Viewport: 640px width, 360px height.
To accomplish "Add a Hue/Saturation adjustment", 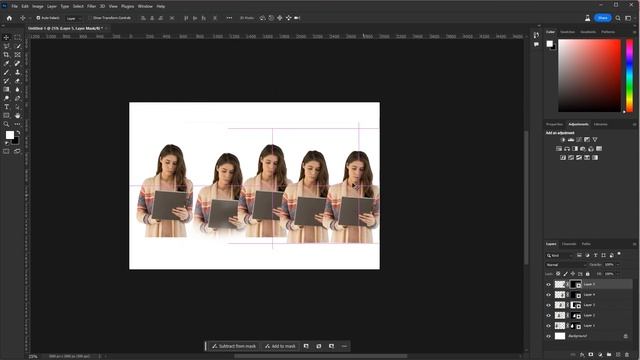I will (x=559, y=149).
